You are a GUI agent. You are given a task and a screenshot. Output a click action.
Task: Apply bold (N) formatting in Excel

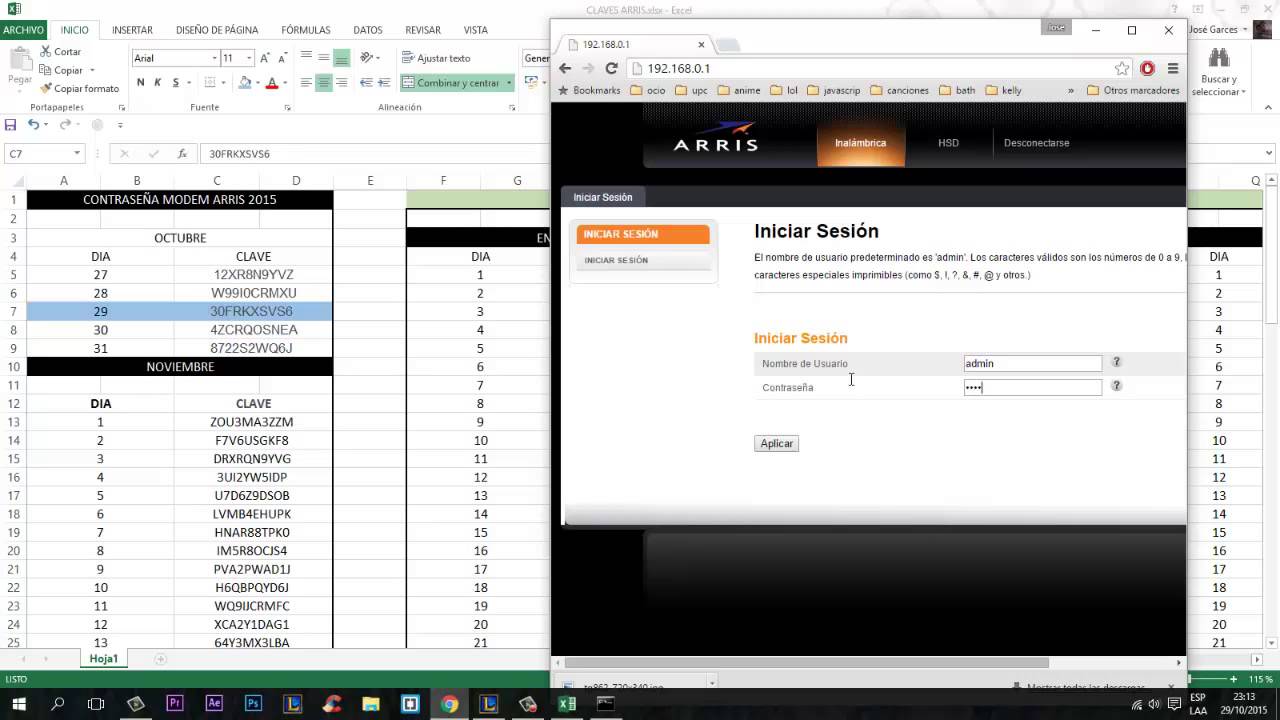coord(141,83)
